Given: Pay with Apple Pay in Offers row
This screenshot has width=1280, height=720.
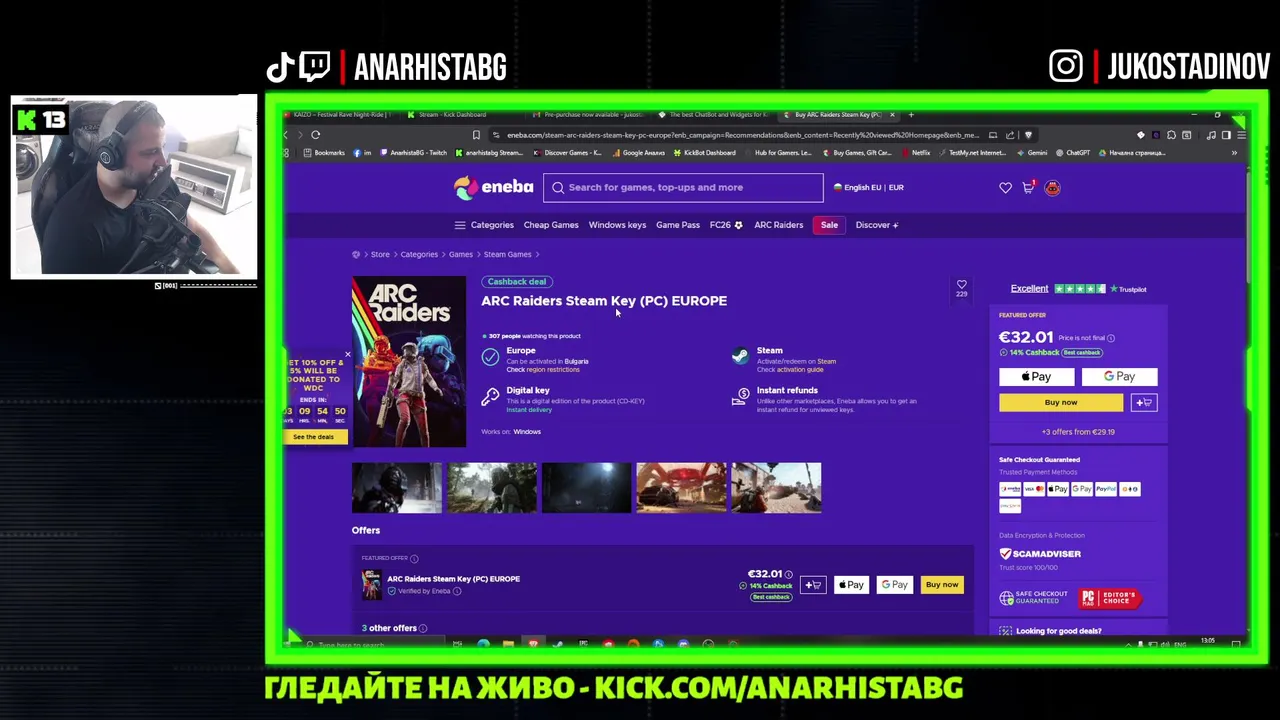Looking at the screenshot, I should click(851, 585).
